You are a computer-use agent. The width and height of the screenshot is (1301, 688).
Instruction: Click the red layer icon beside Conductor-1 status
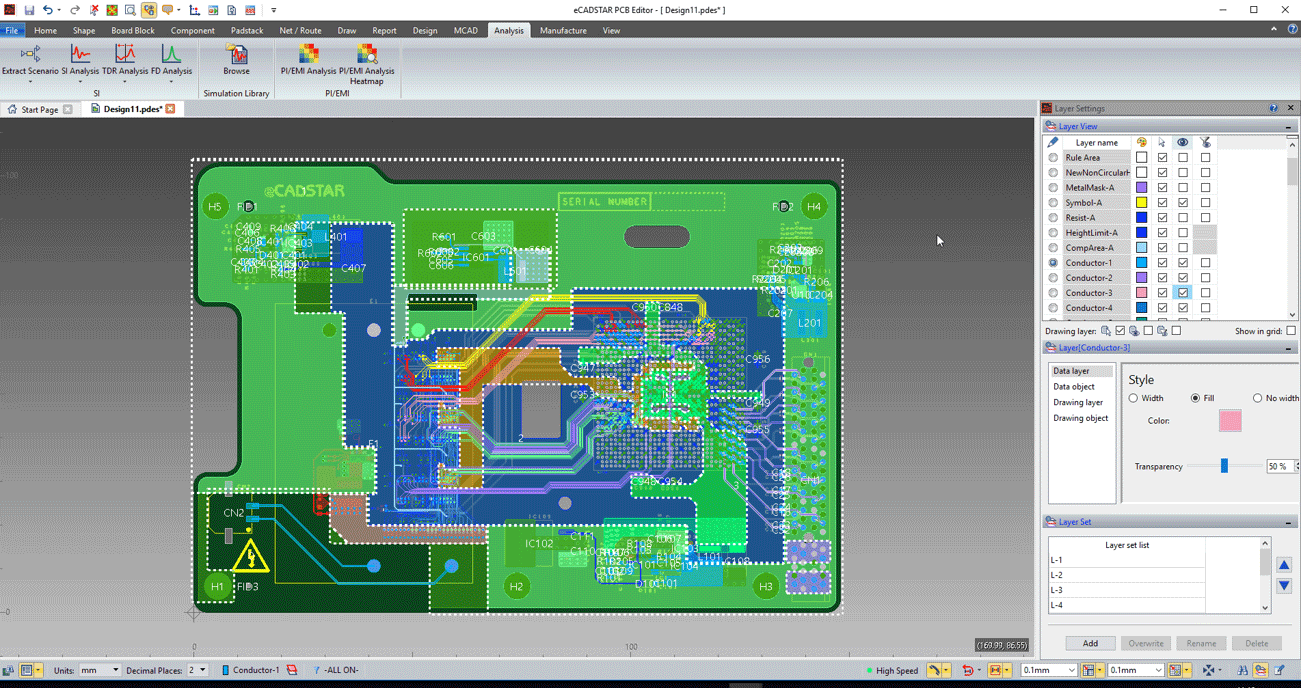(x=292, y=670)
